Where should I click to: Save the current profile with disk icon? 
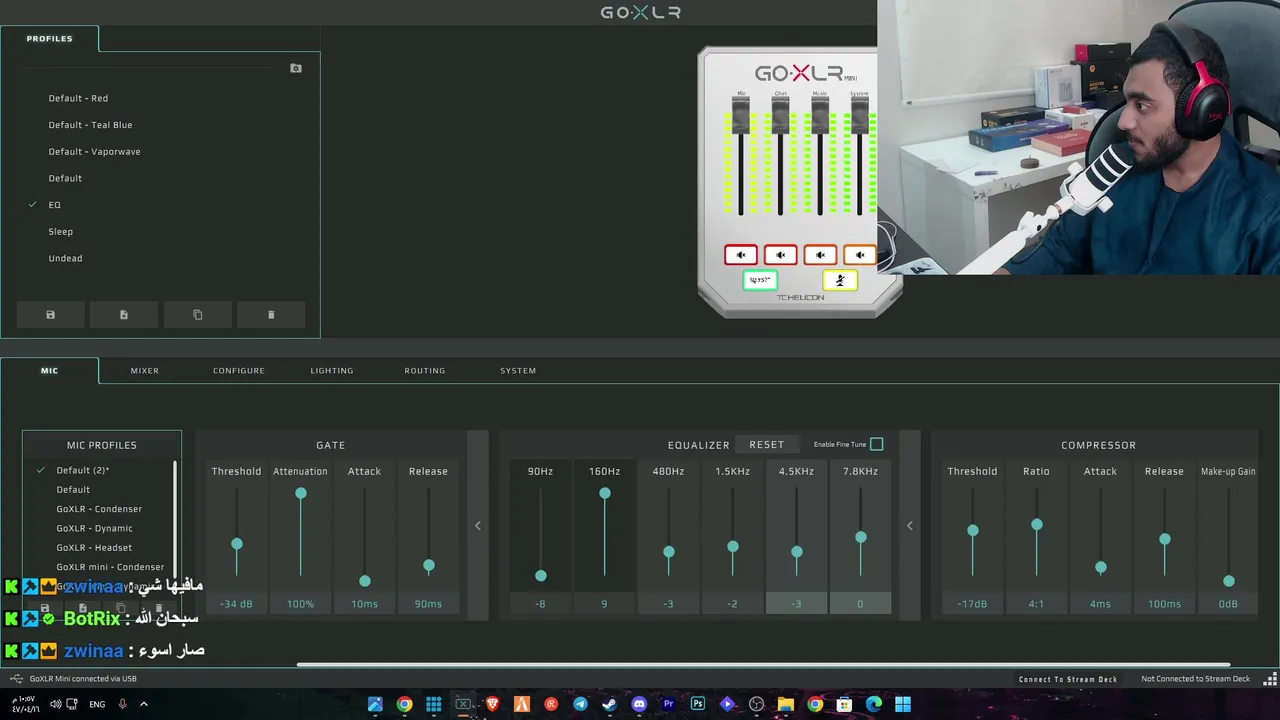click(51, 315)
